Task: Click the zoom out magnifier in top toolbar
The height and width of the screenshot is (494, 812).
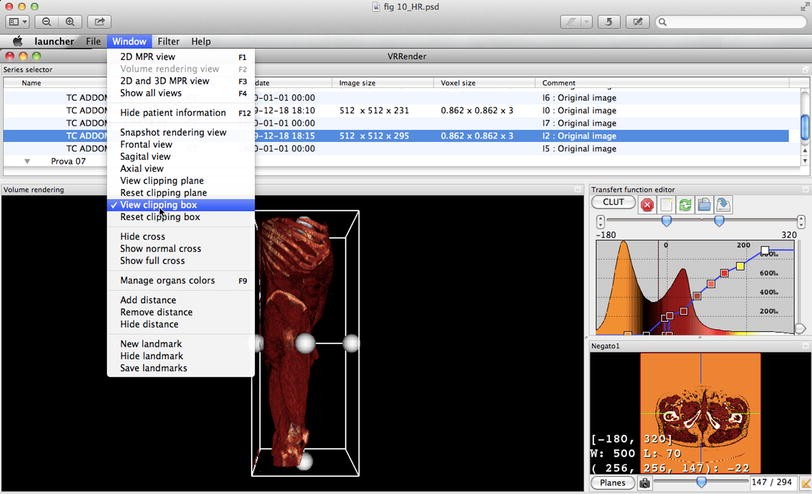Action: pyautogui.click(x=47, y=21)
